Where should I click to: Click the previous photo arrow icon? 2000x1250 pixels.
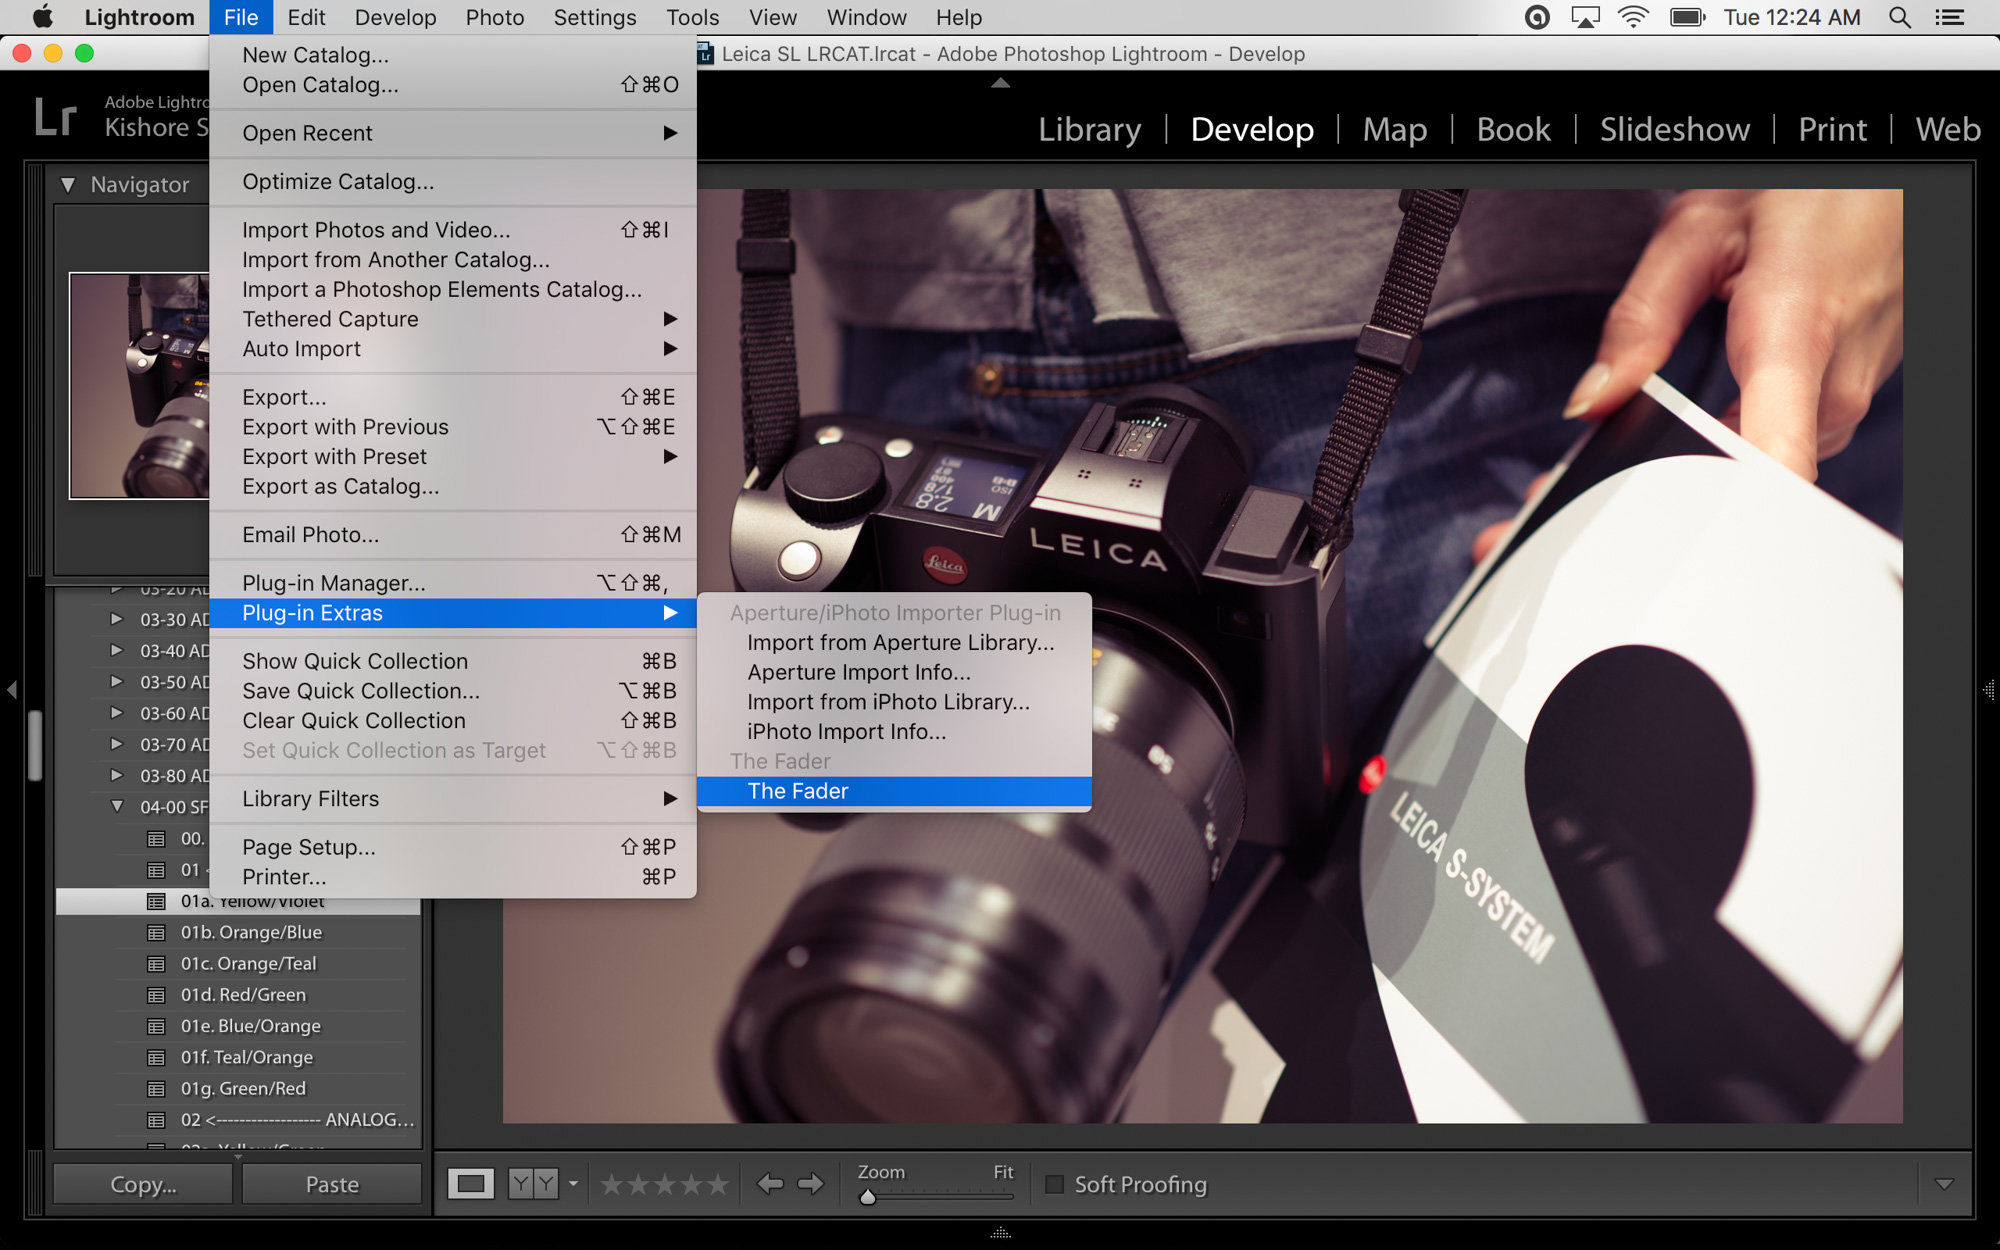click(770, 1183)
